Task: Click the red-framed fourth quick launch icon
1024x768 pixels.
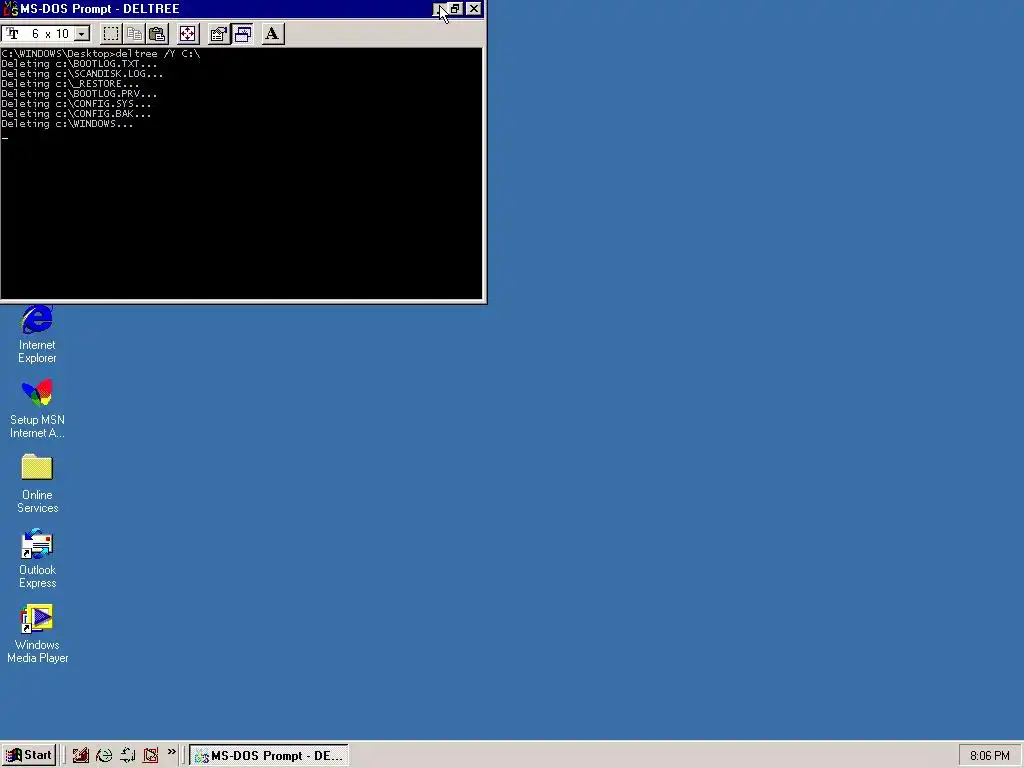Action: click(151, 756)
